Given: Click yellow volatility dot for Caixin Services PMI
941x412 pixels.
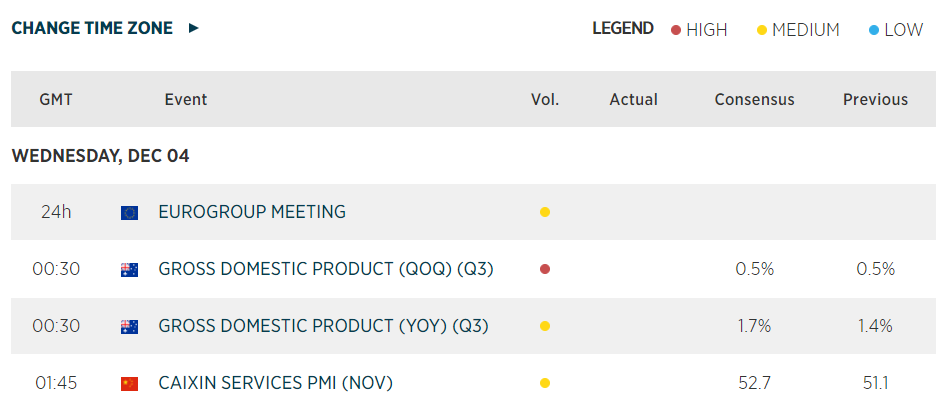Looking at the screenshot, I should [545, 383].
